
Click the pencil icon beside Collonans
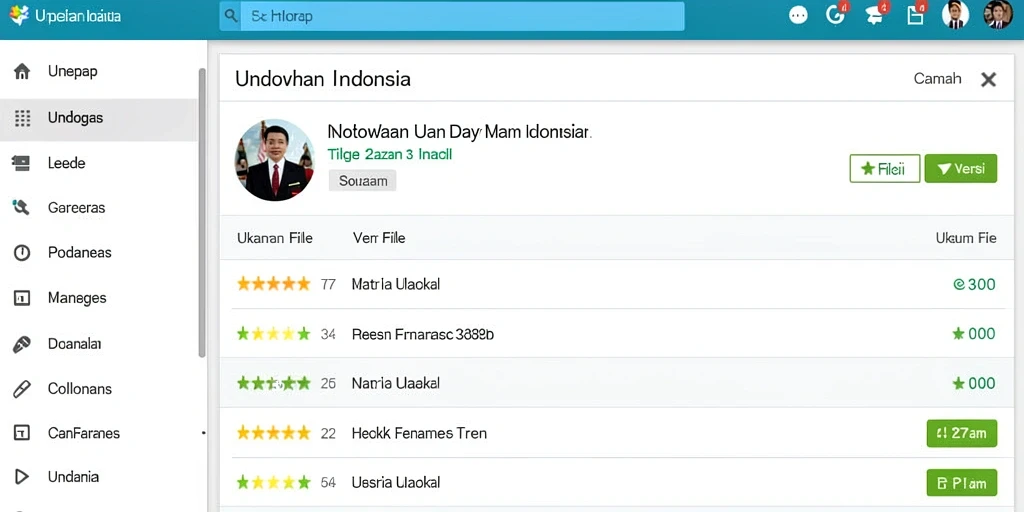pos(22,389)
